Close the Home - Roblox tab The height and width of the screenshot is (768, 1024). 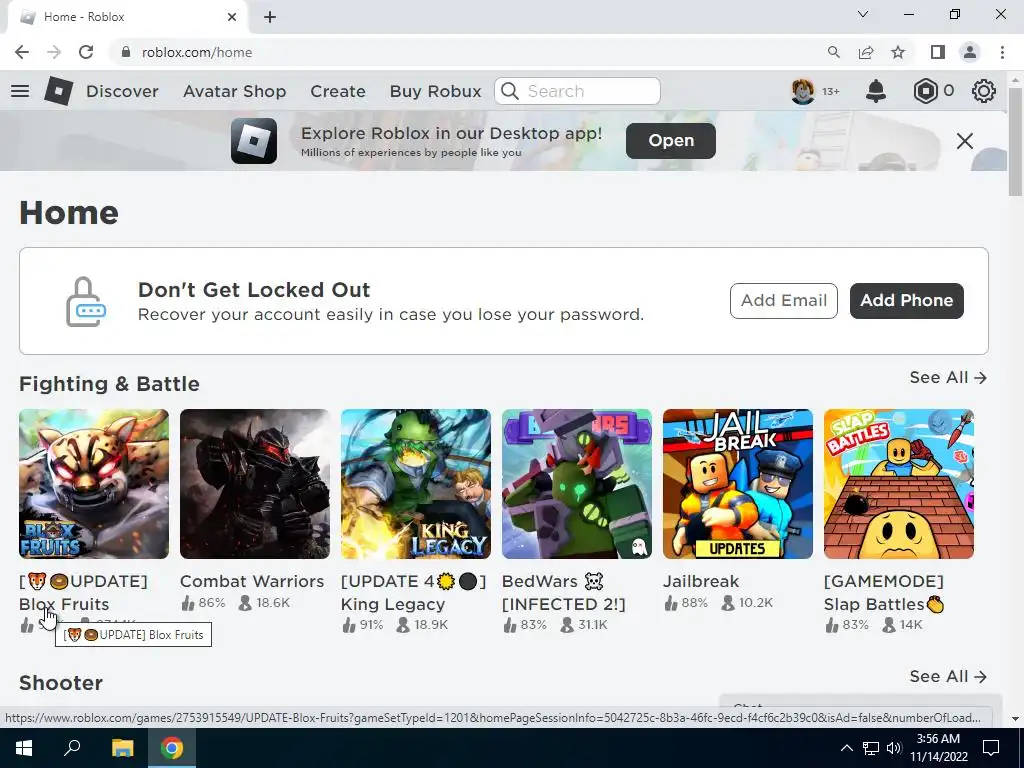(232, 17)
